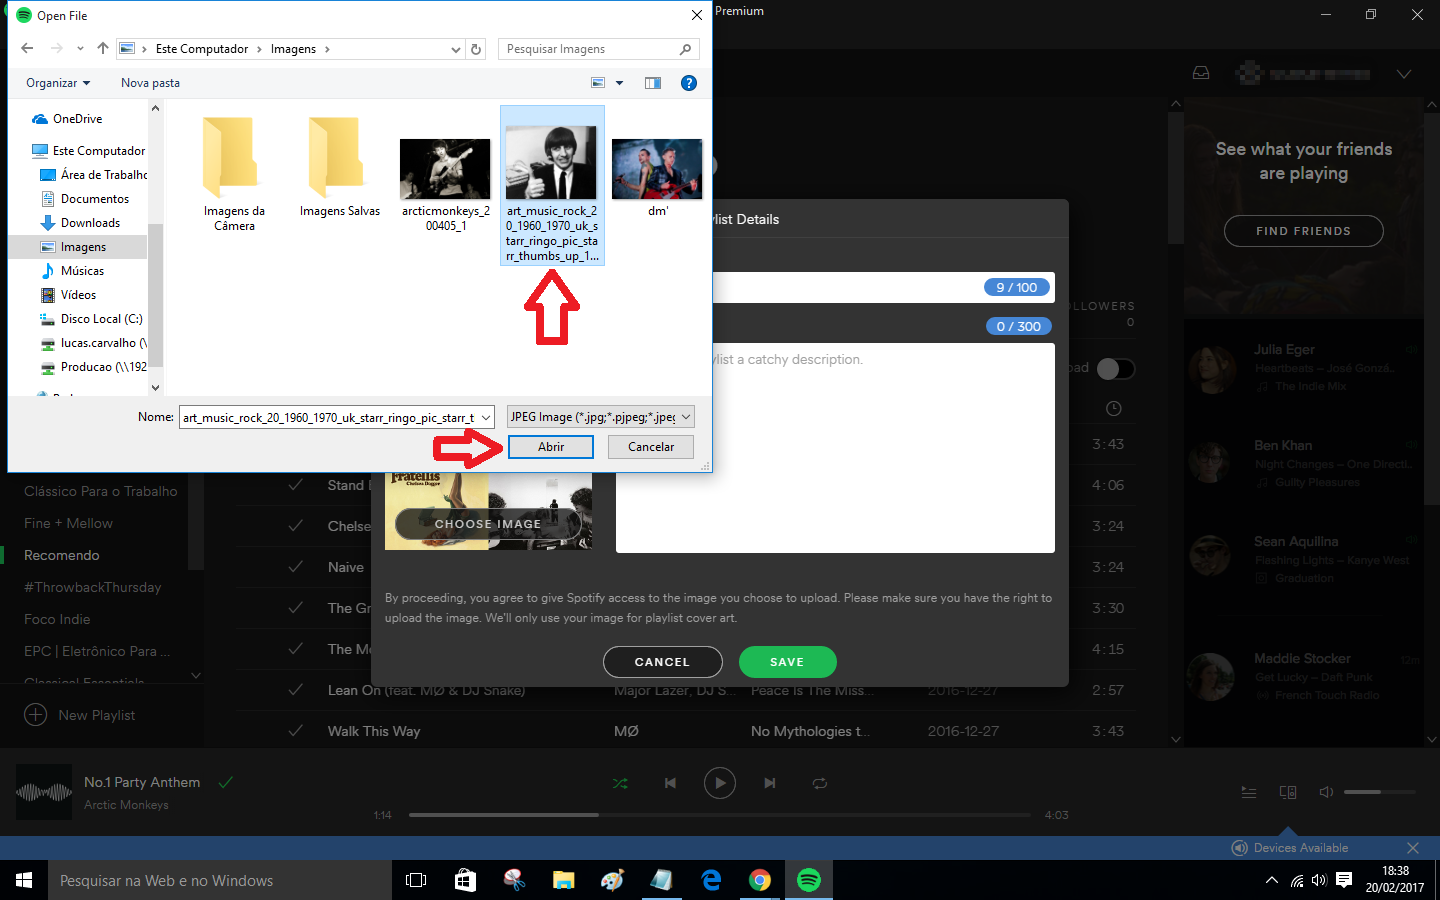Click FIND FRIENDS button
Screen dimensions: 1440x900
coord(1303,231)
